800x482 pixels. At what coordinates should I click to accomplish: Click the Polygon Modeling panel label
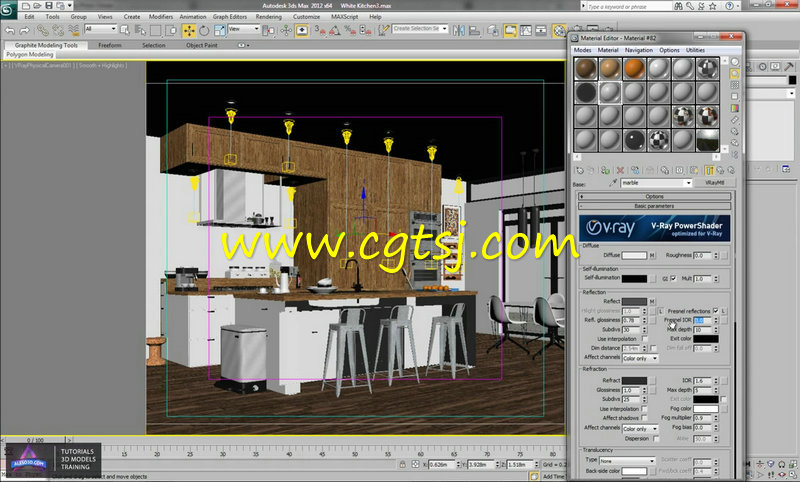[30, 54]
